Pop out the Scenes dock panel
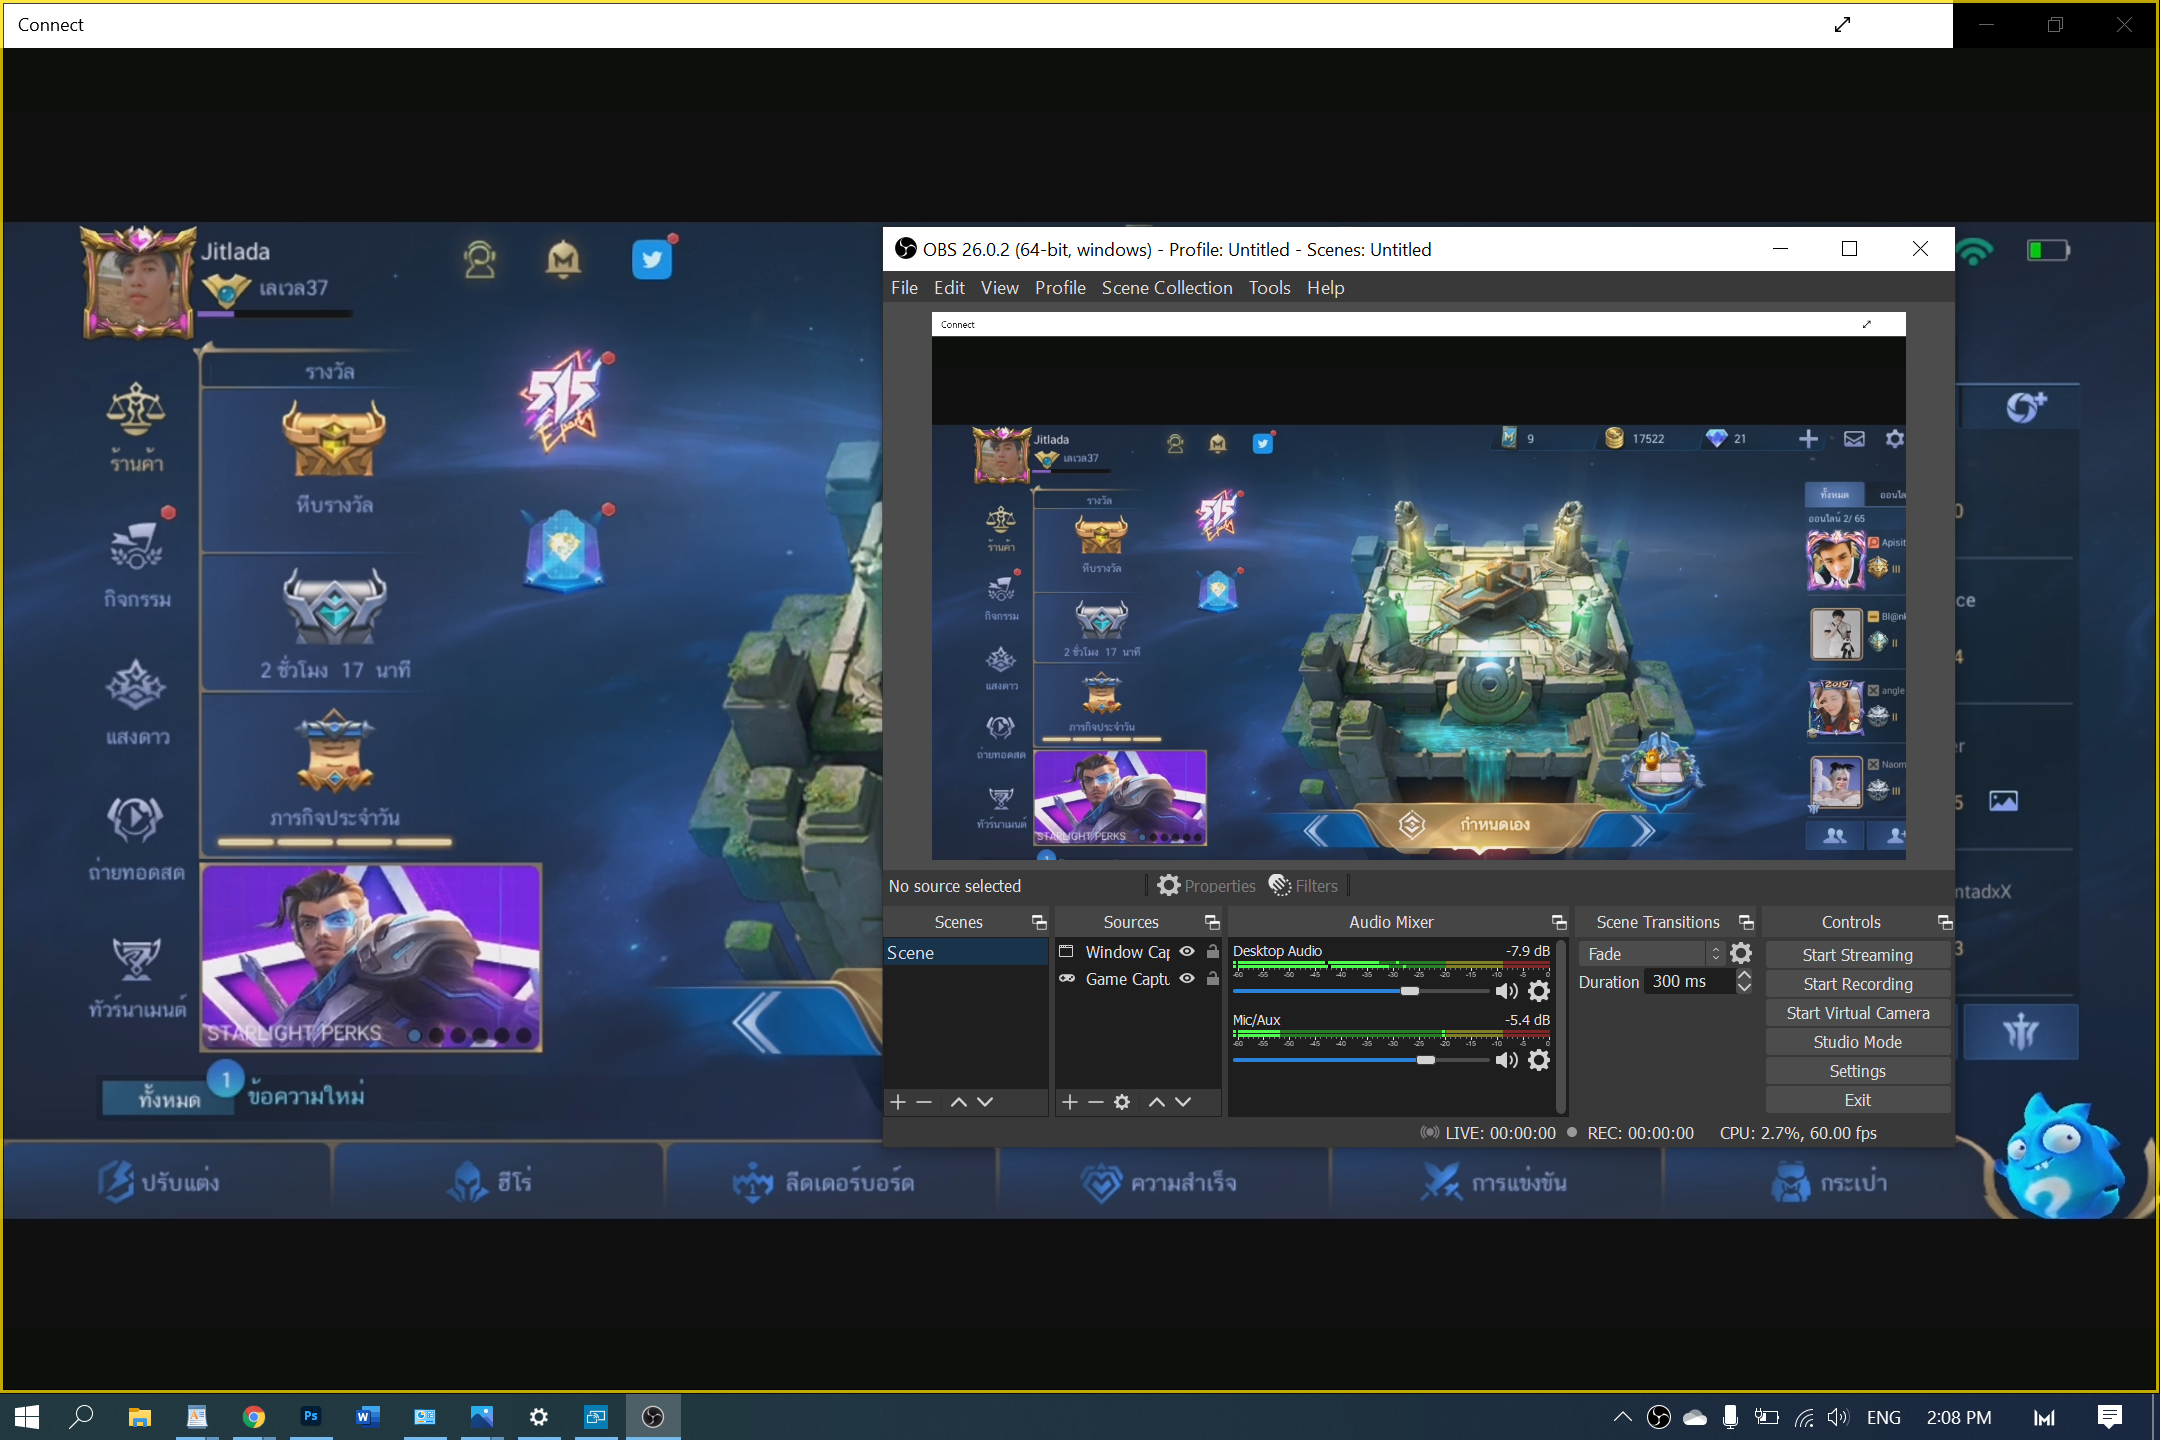The height and width of the screenshot is (1440, 2160). click(x=1039, y=922)
